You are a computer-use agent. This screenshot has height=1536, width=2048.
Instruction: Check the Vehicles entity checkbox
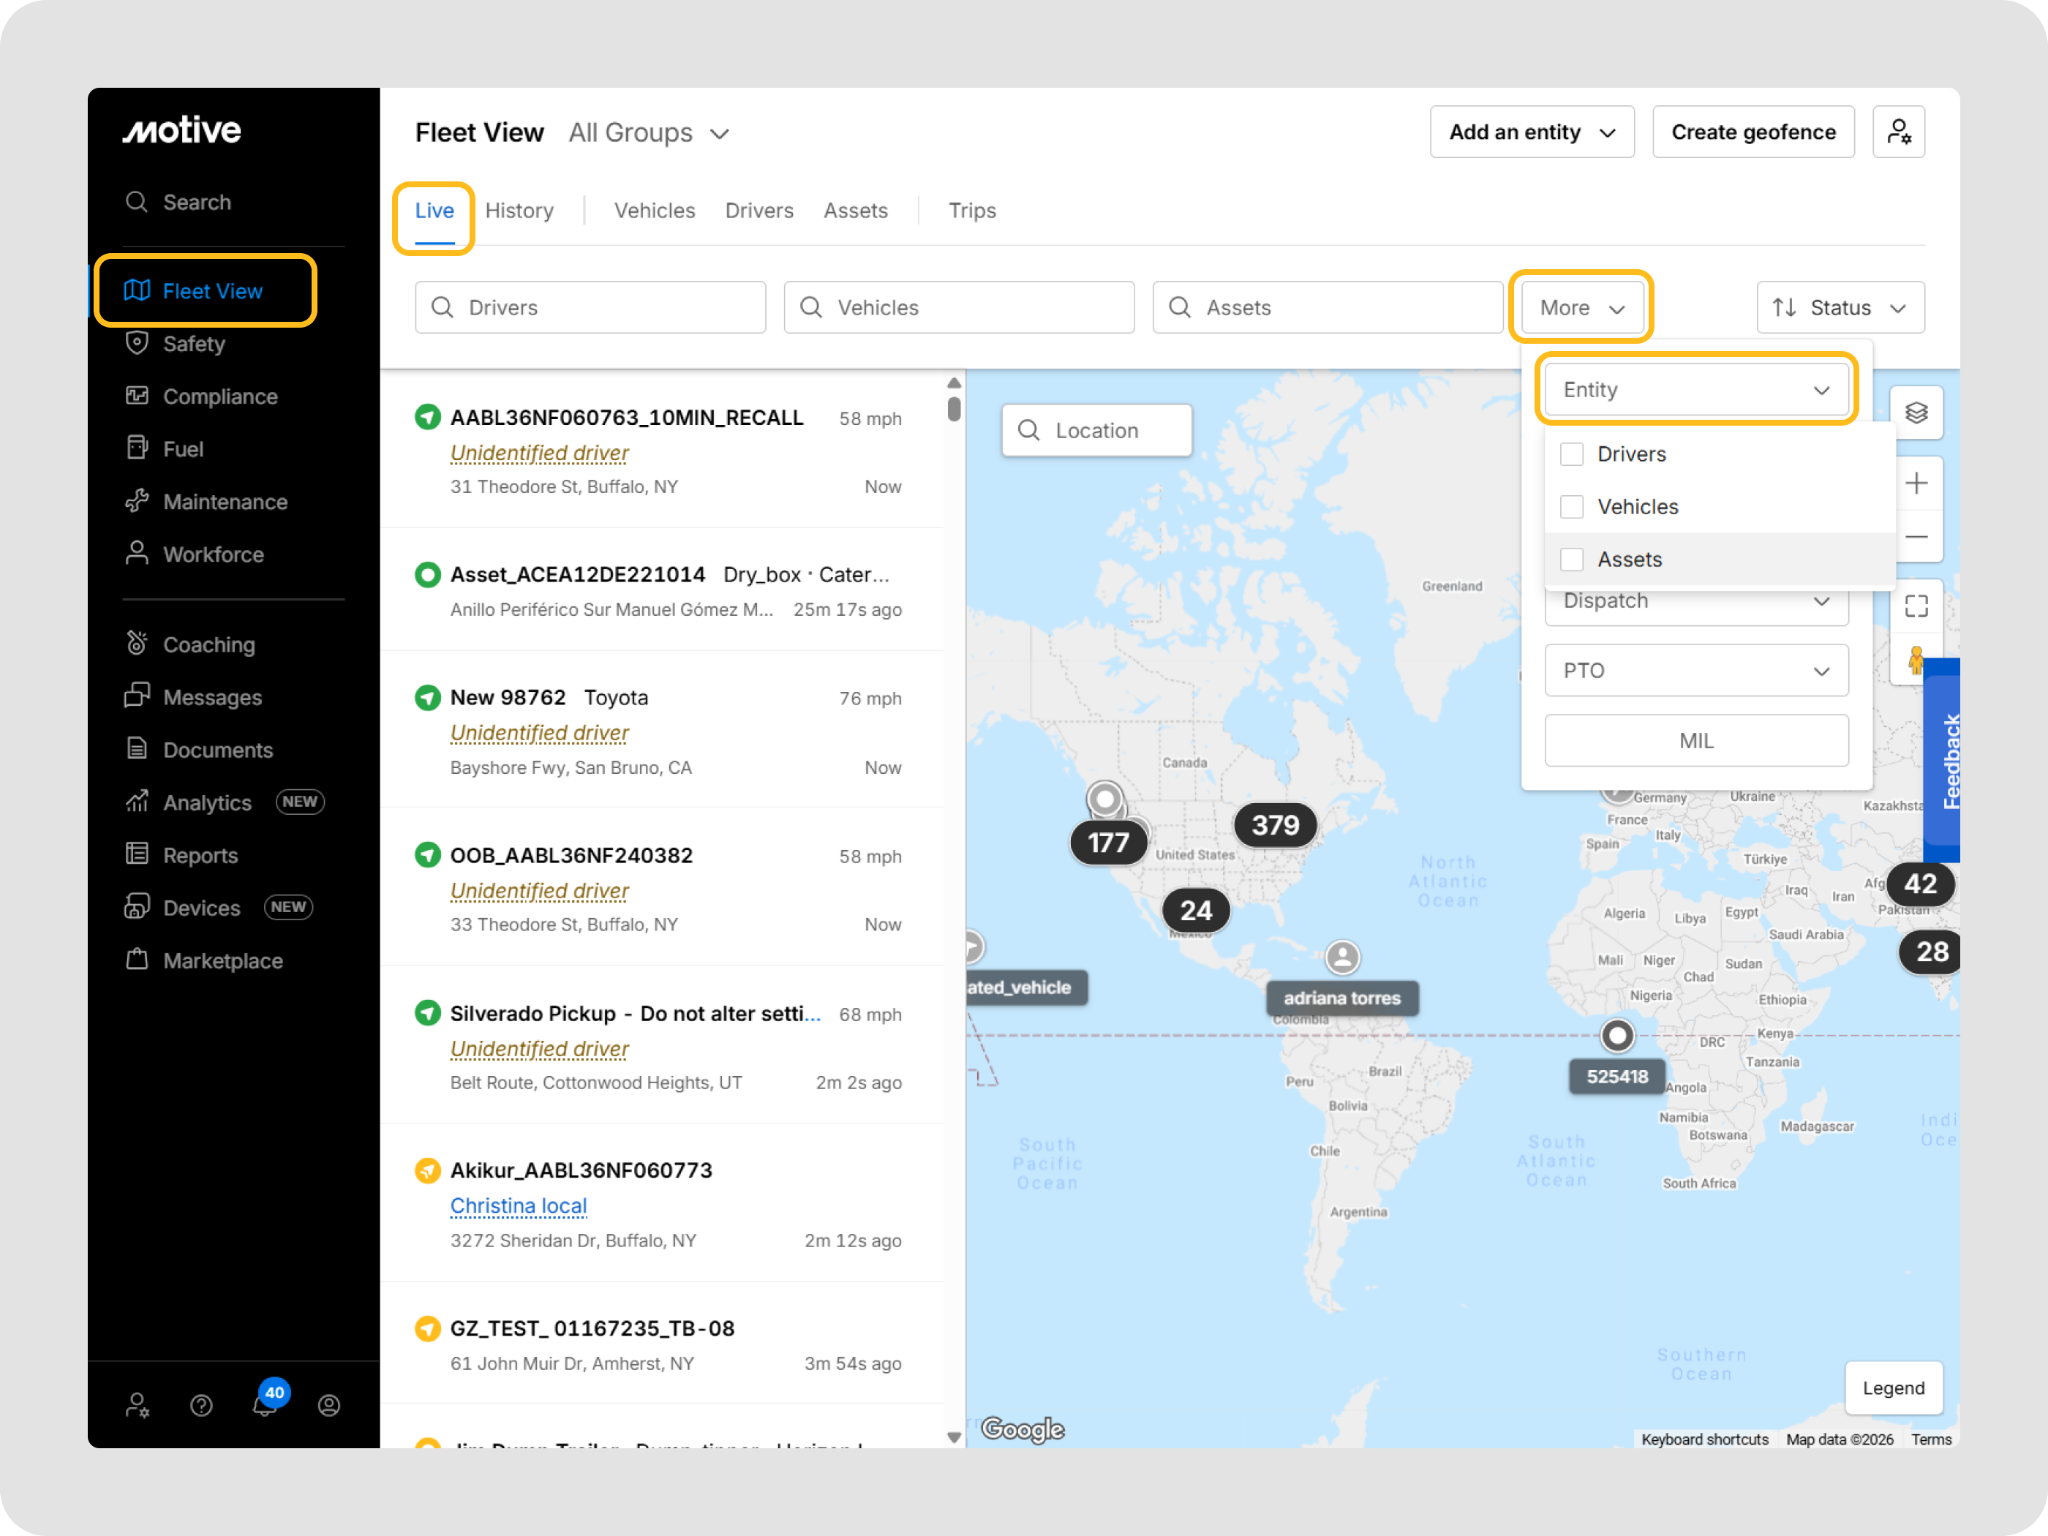point(1572,507)
